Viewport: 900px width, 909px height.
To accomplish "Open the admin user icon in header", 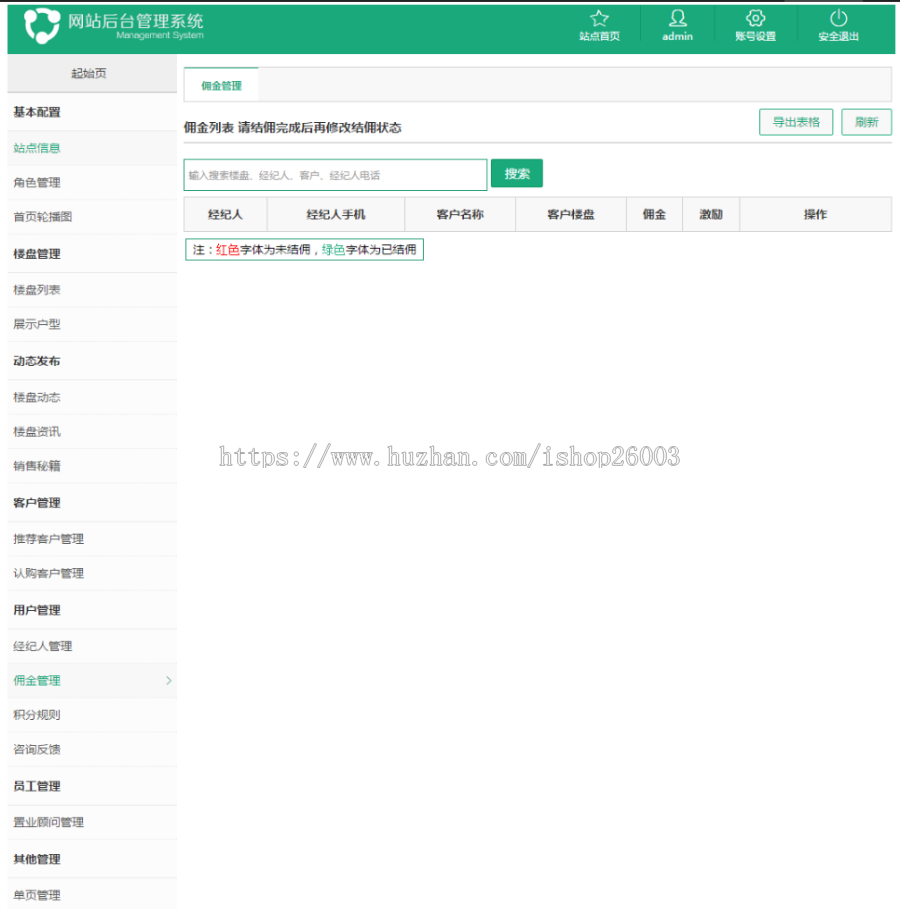I will coord(677,27).
